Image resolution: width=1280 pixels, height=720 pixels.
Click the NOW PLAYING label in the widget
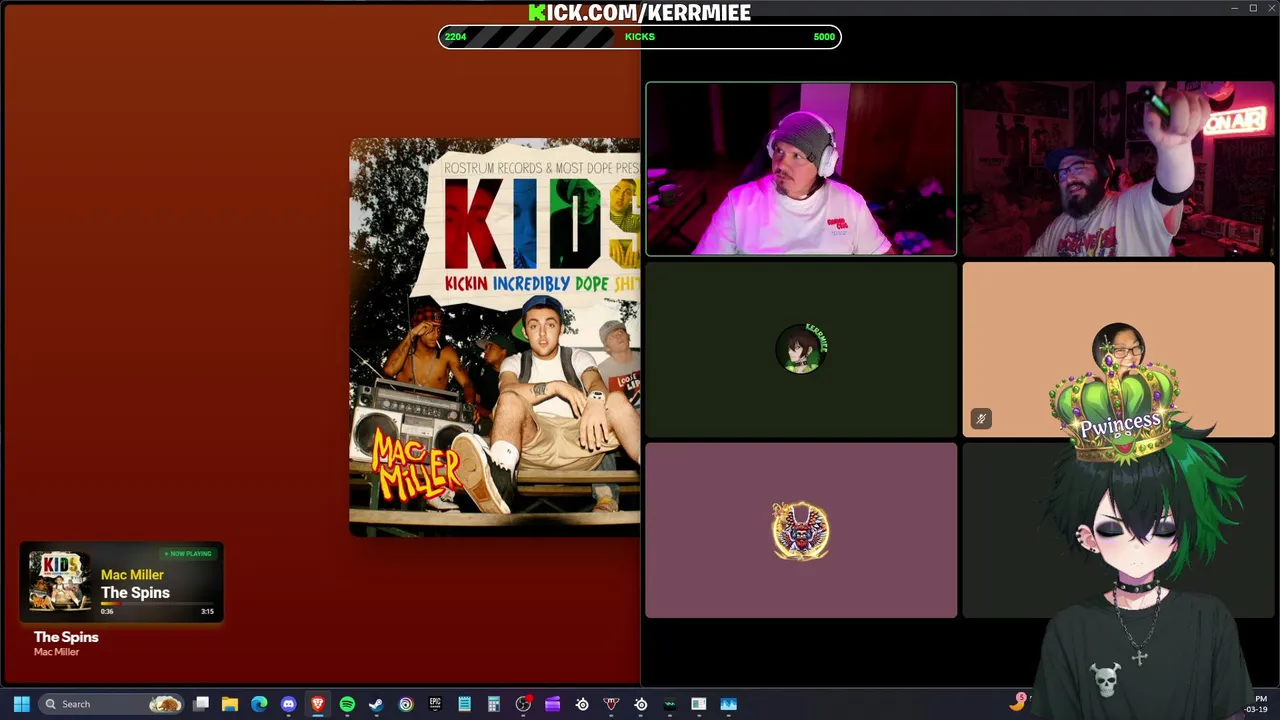click(x=188, y=554)
